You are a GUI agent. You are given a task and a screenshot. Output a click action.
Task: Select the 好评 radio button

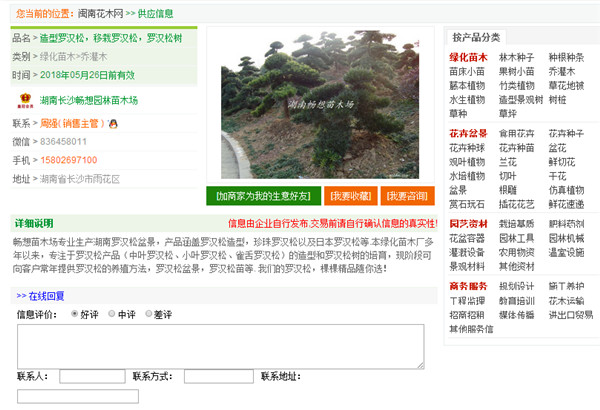click(74, 314)
